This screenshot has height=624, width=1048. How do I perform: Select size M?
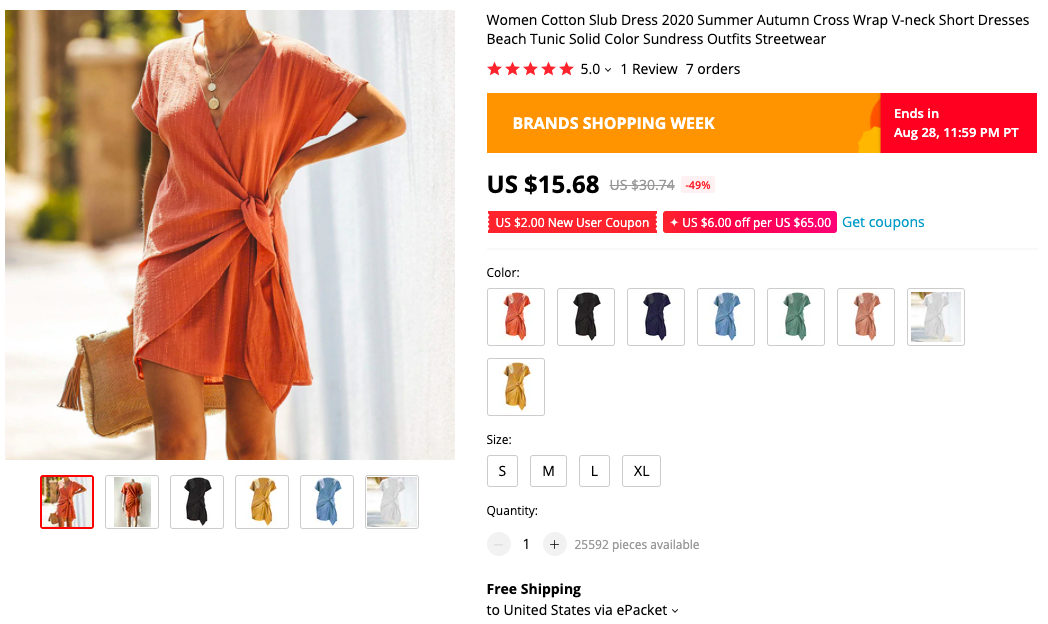pos(548,470)
